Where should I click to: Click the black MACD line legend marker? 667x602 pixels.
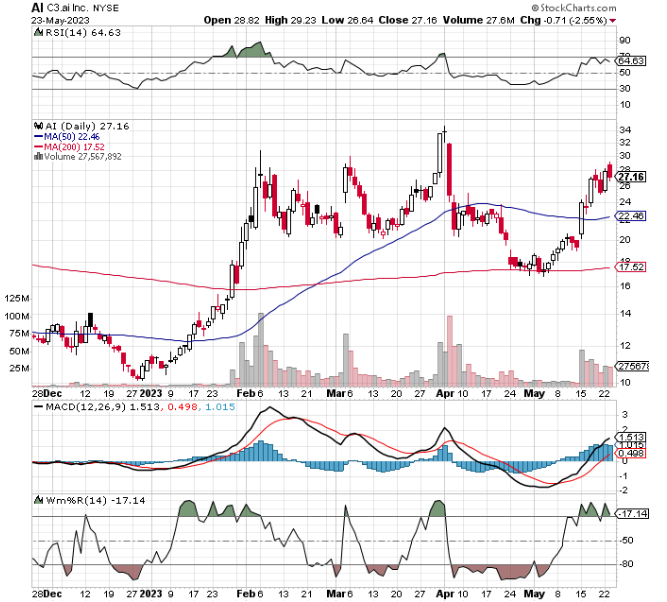tap(39, 407)
